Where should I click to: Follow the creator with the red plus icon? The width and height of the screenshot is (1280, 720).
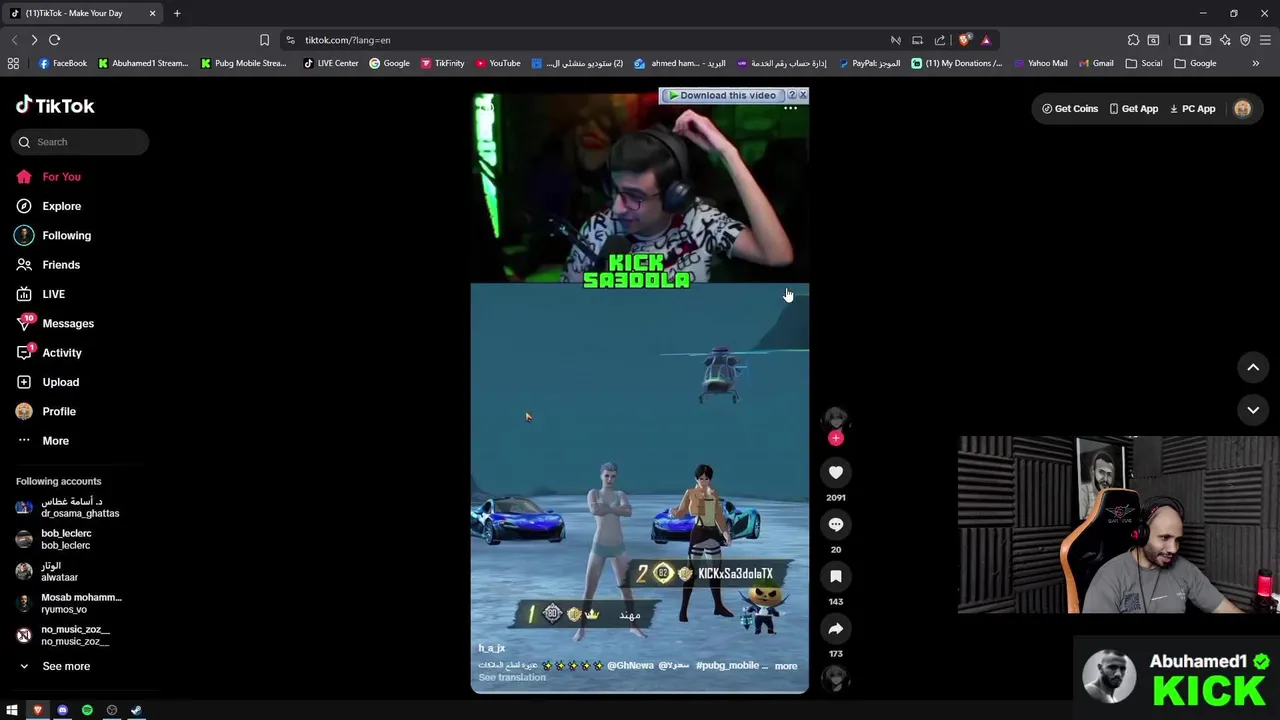click(x=836, y=438)
